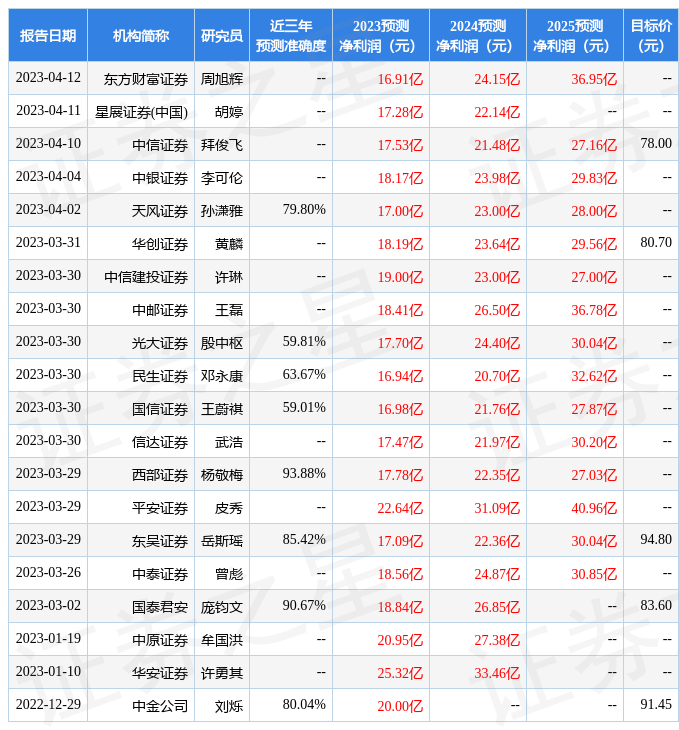Screen dimensions: 679x730
Task: Select accuracy value 93.88%
Action: [x=304, y=474]
